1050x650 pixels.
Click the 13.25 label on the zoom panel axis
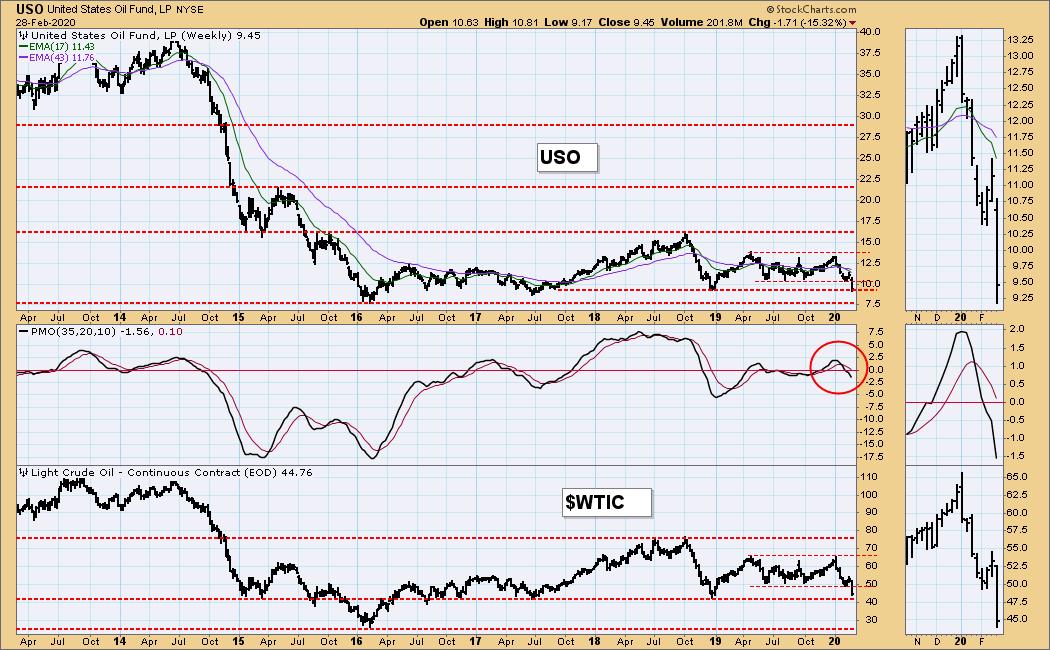point(1020,39)
